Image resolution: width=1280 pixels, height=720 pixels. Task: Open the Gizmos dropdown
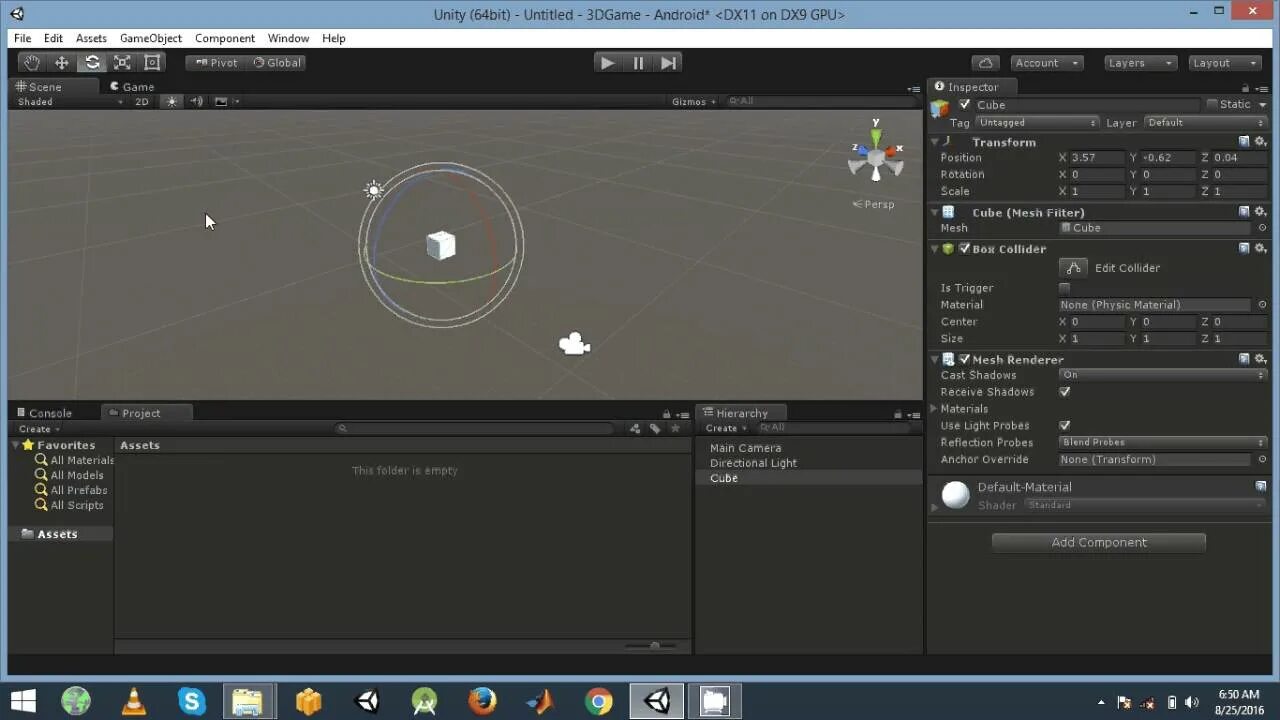click(694, 101)
